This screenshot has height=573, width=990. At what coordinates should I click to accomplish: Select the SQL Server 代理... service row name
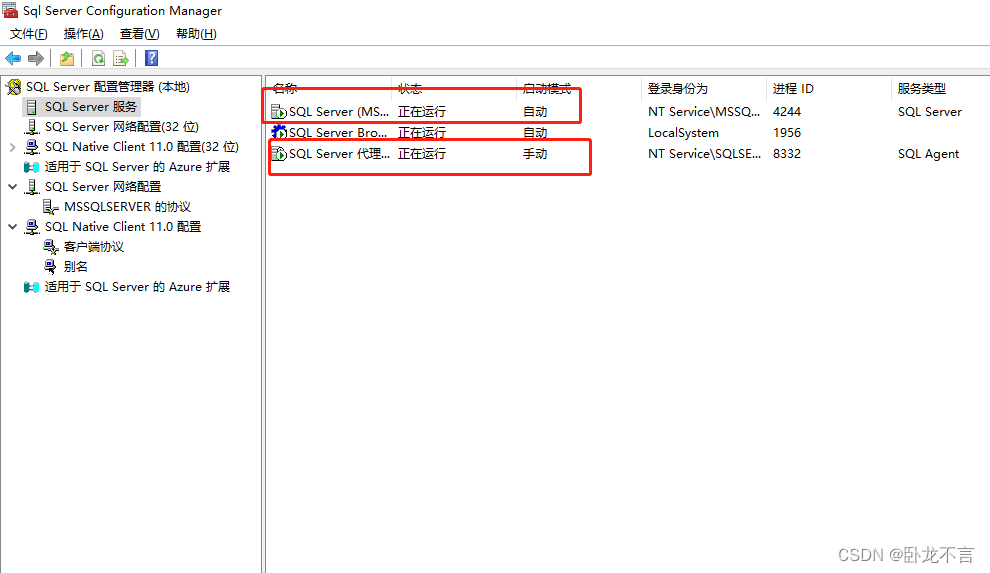coord(340,154)
